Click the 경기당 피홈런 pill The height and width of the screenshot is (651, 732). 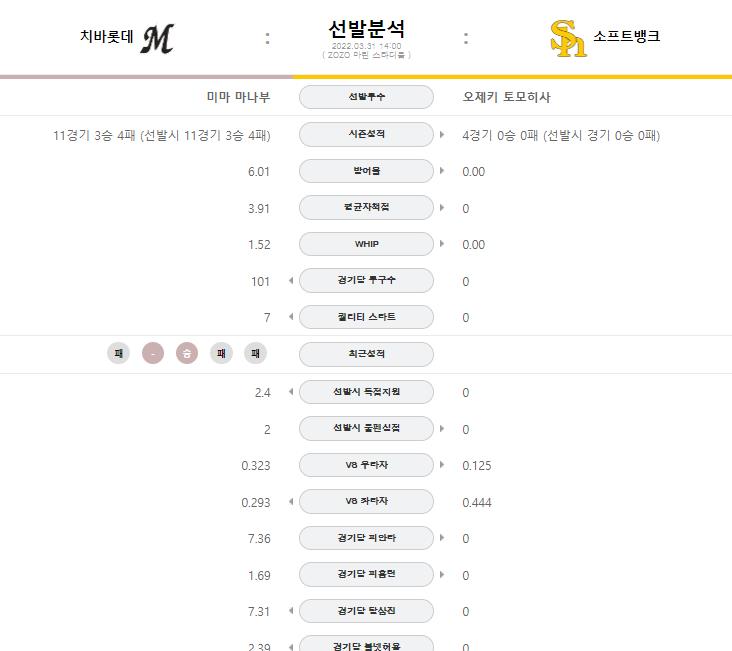366,574
